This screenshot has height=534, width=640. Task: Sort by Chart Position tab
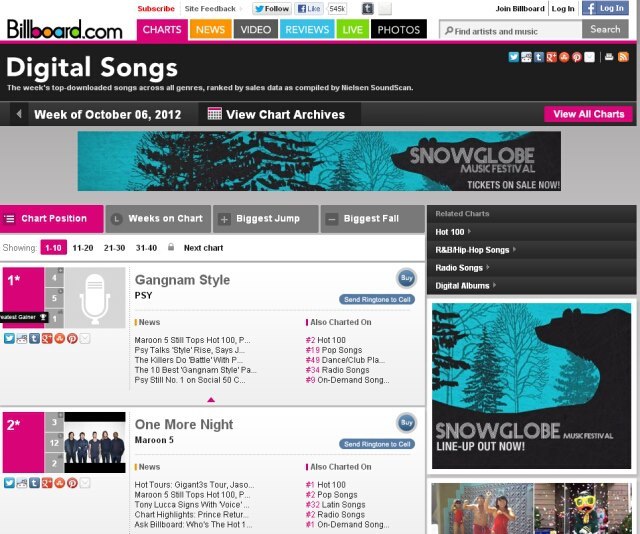pyautogui.click(x=52, y=219)
